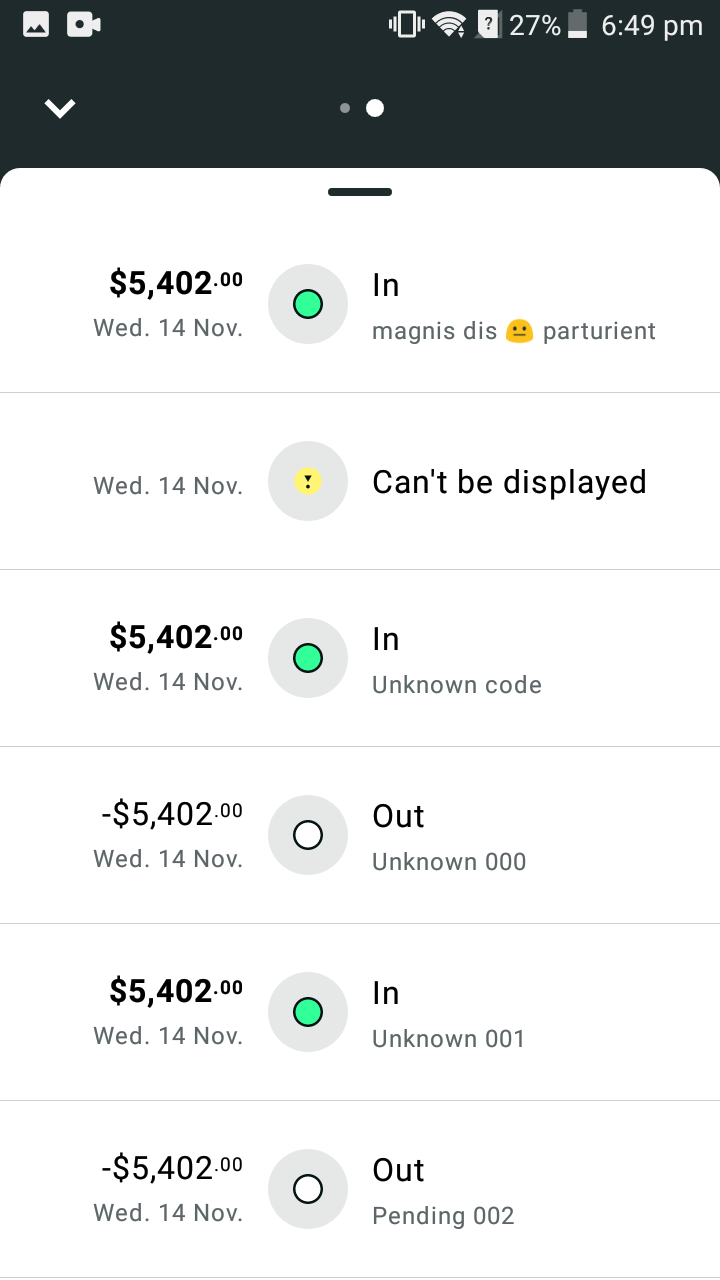Screen dimensions: 720x1280
Task: Select the second active page indicator dot
Action: click(375, 108)
